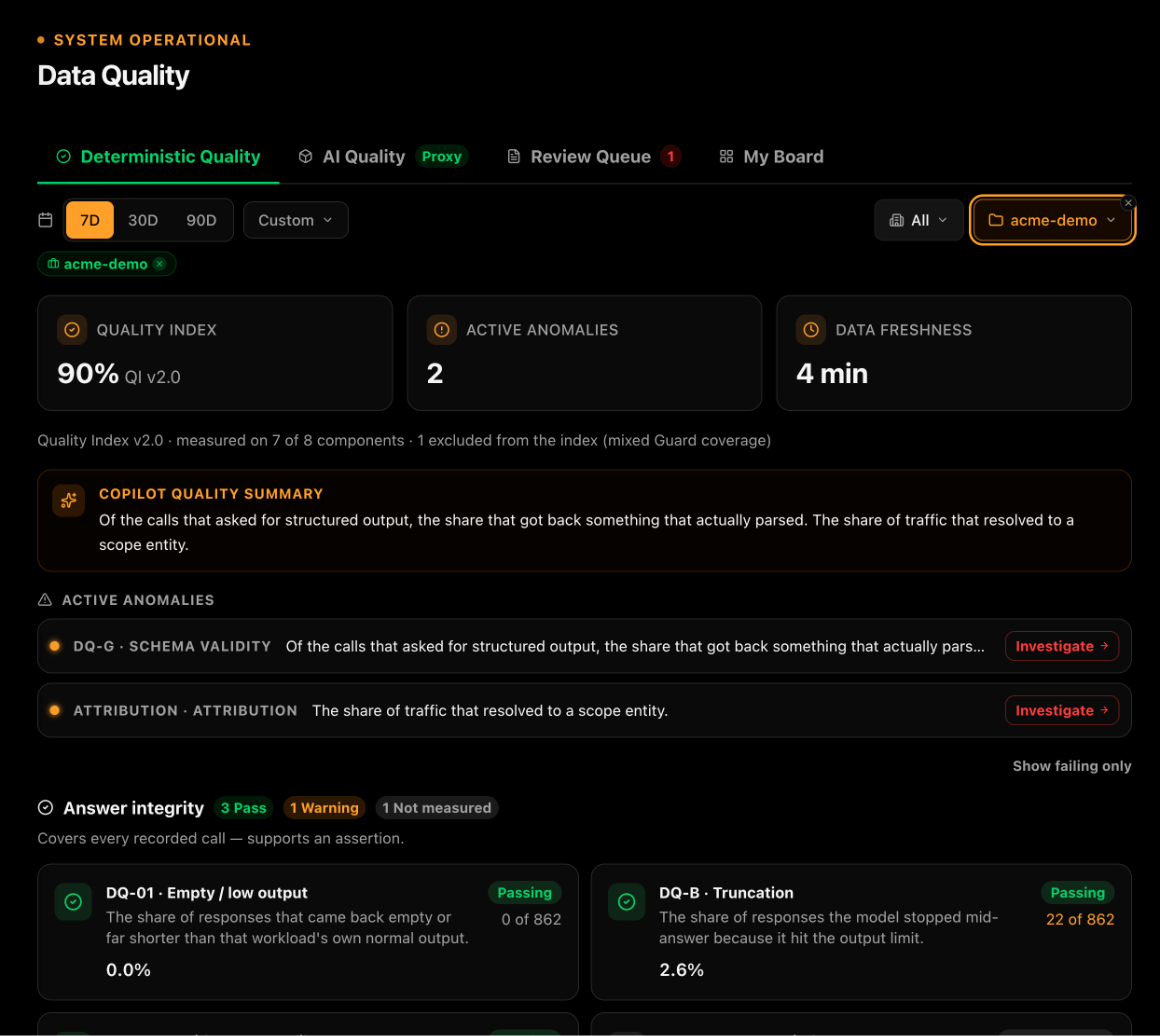Click the Quality Index check icon
Image resolution: width=1160 pixels, height=1036 pixels.
pyautogui.click(x=72, y=330)
